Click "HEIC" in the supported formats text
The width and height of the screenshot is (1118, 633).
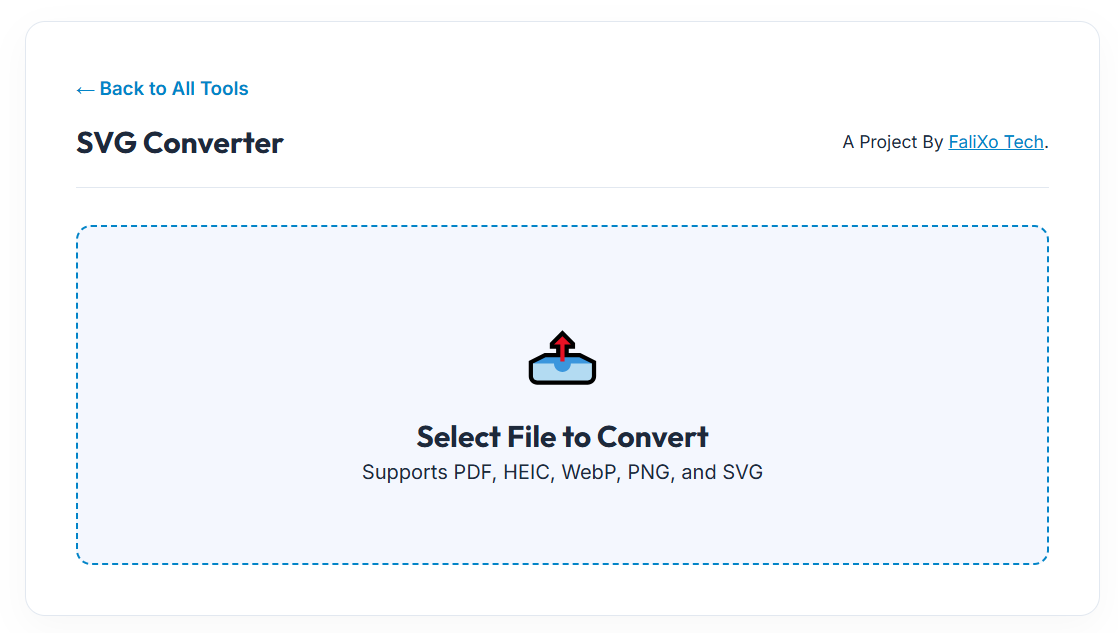click(528, 472)
